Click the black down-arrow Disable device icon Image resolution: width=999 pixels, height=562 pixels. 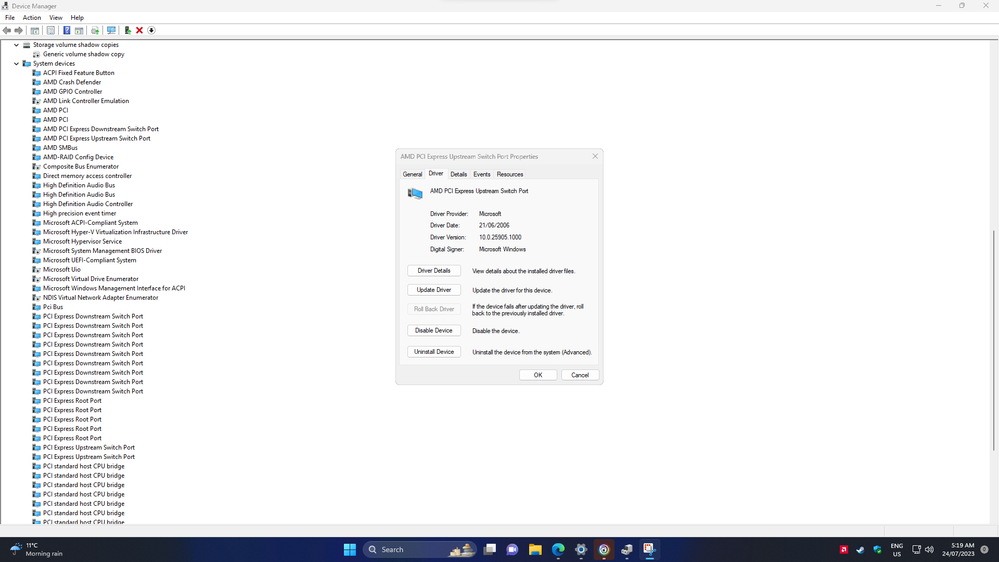point(152,31)
